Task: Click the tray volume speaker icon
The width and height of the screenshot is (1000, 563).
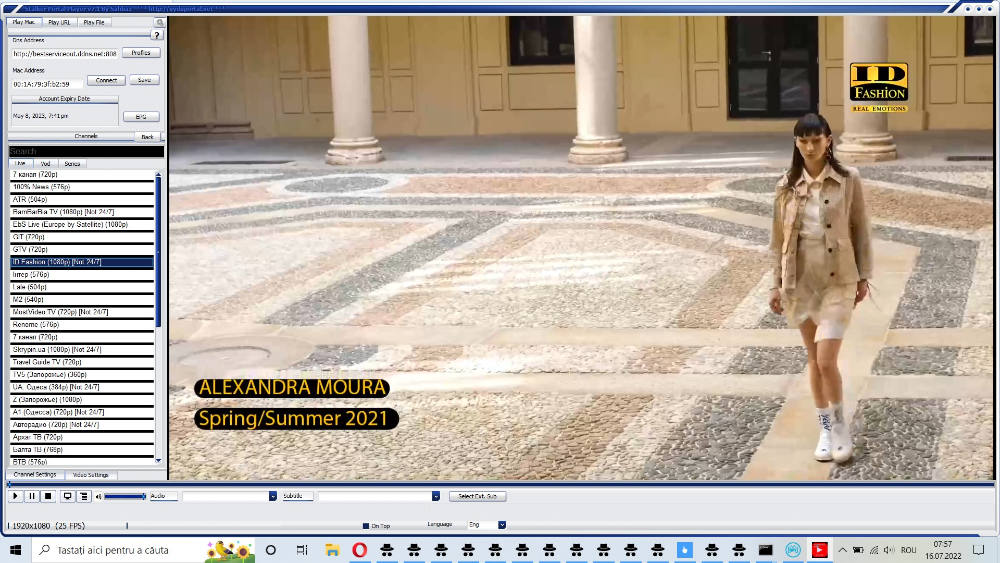Action: (x=889, y=550)
